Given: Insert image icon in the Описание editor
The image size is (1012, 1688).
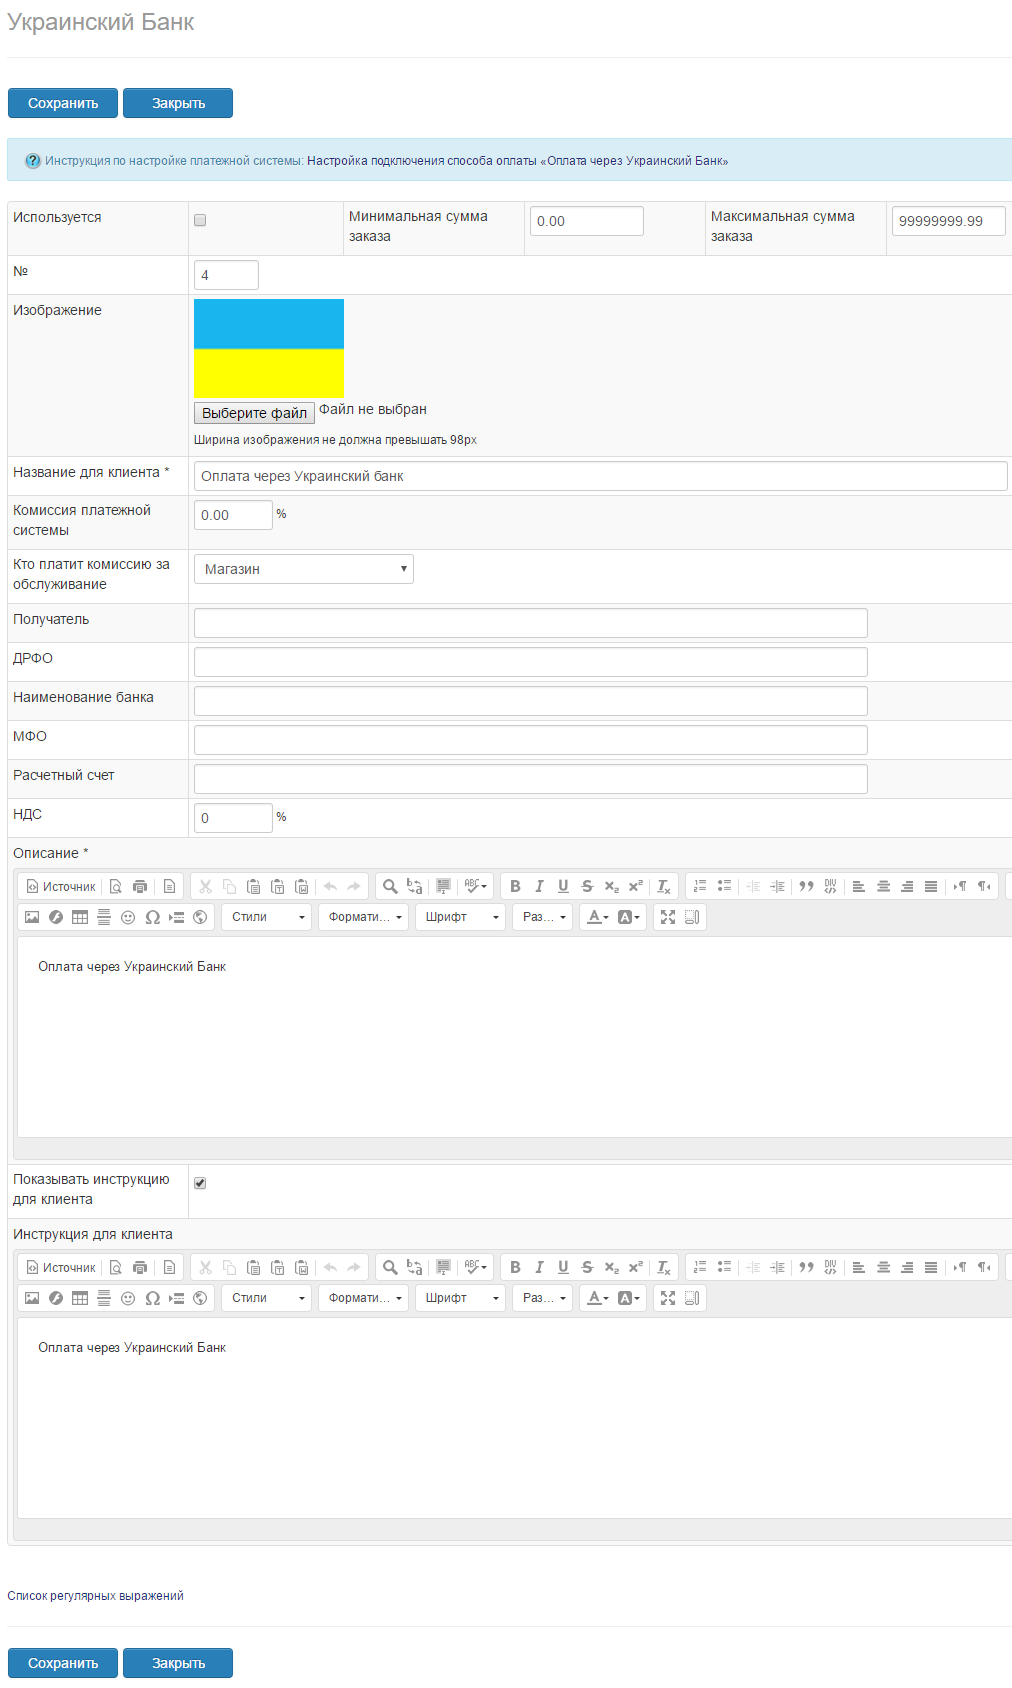Looking at the screenshot, I should pos(32,917).
